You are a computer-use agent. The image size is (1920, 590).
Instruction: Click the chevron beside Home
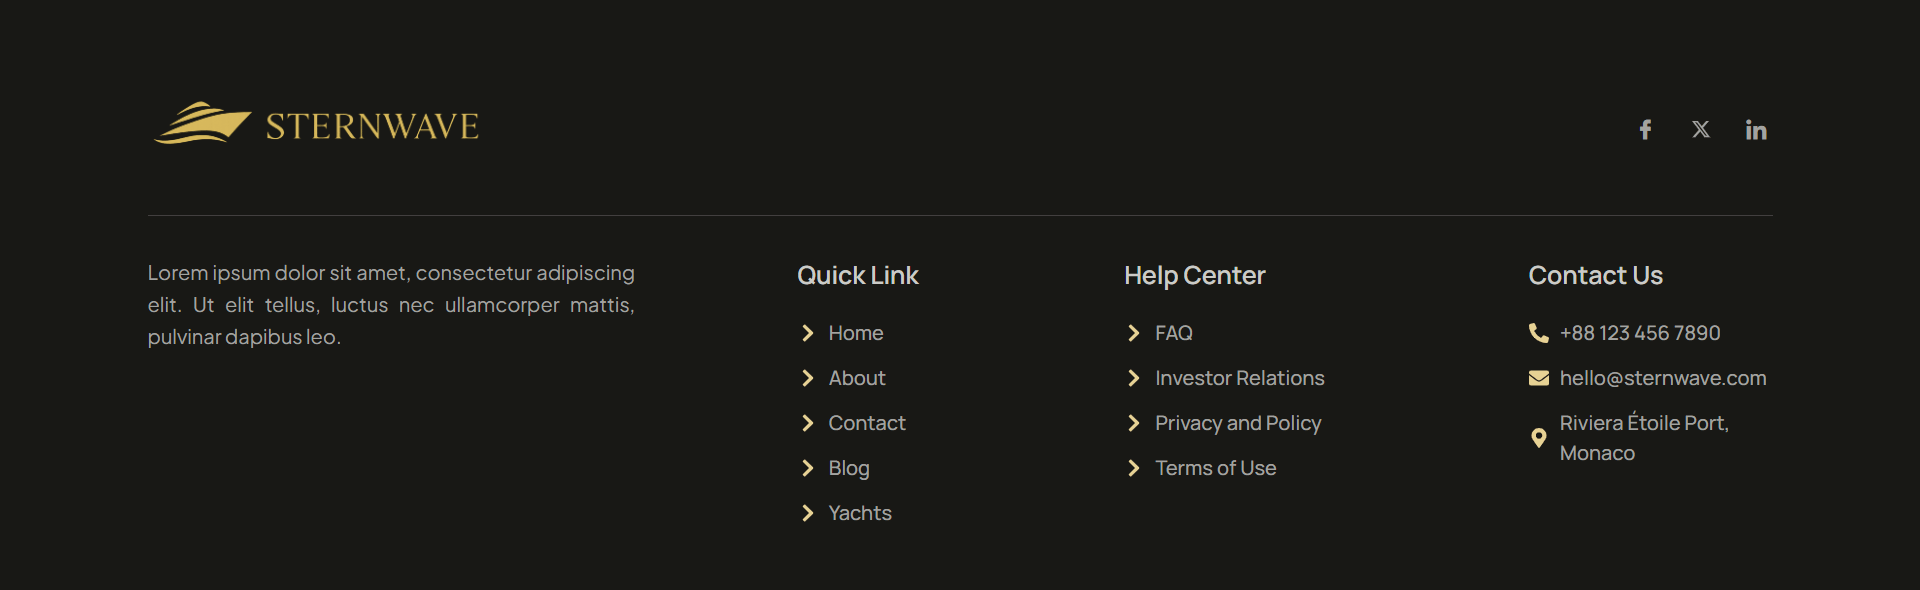[808, 333]
